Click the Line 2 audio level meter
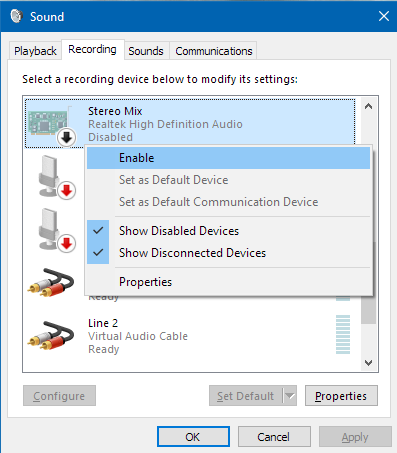The width and height of the screenshot is (397, 453). pyautogui.click(x=343, y=334)
